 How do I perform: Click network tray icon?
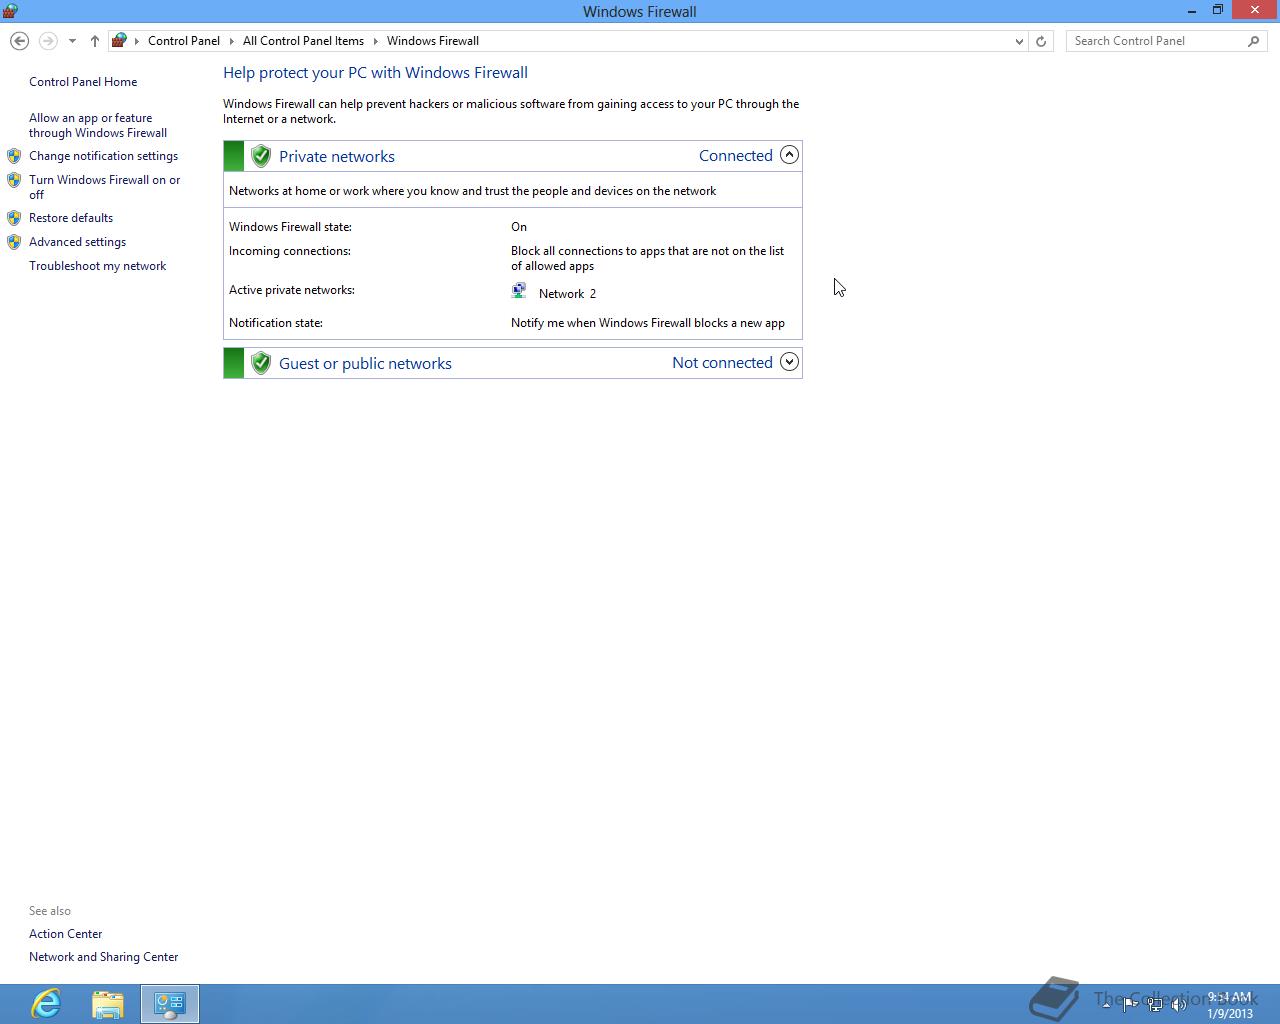point(1155,1005)
